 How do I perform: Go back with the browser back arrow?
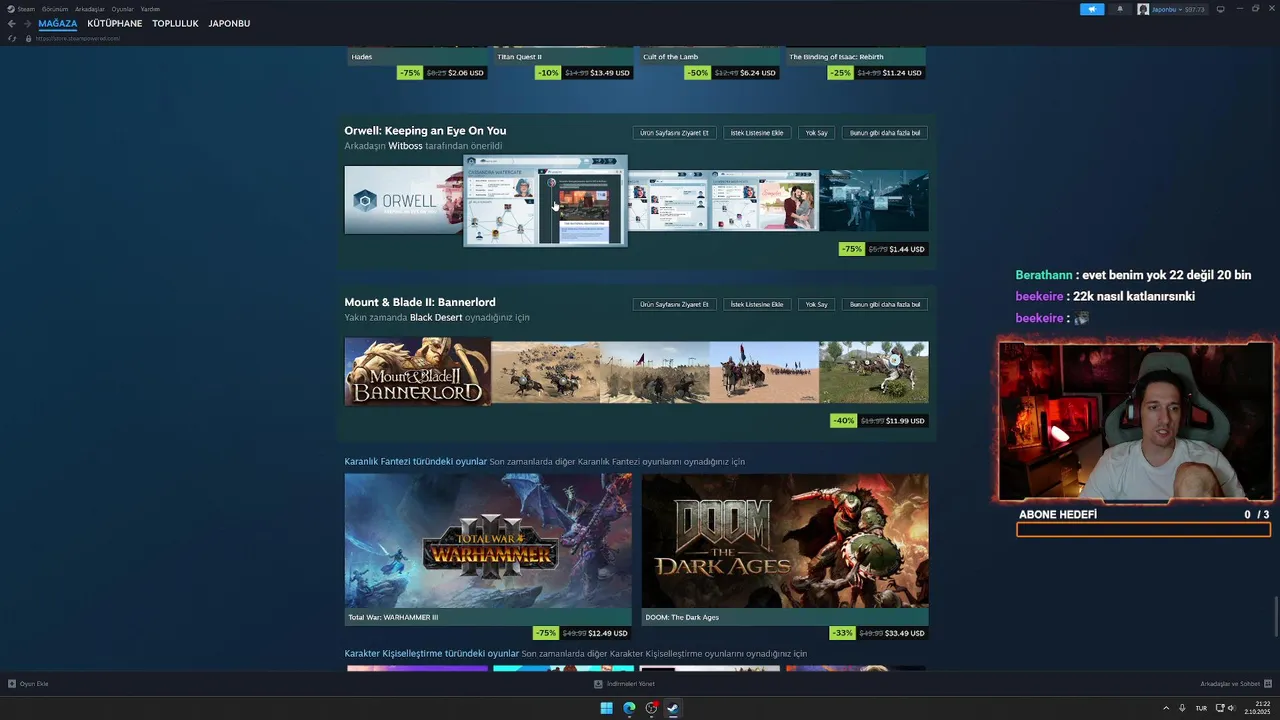(11, 23)
